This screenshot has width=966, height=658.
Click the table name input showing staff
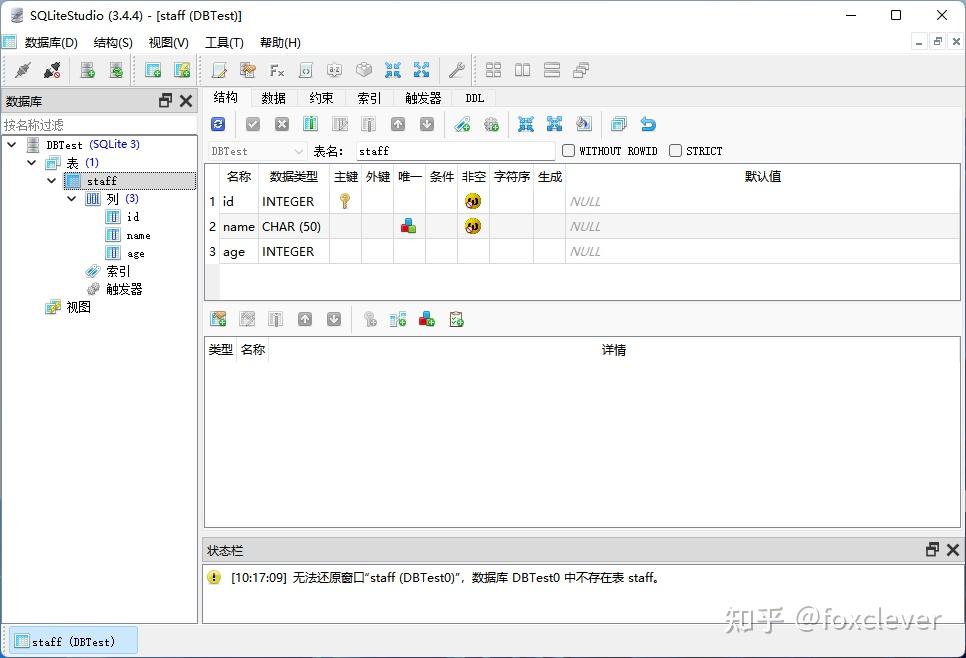[450, 150]
